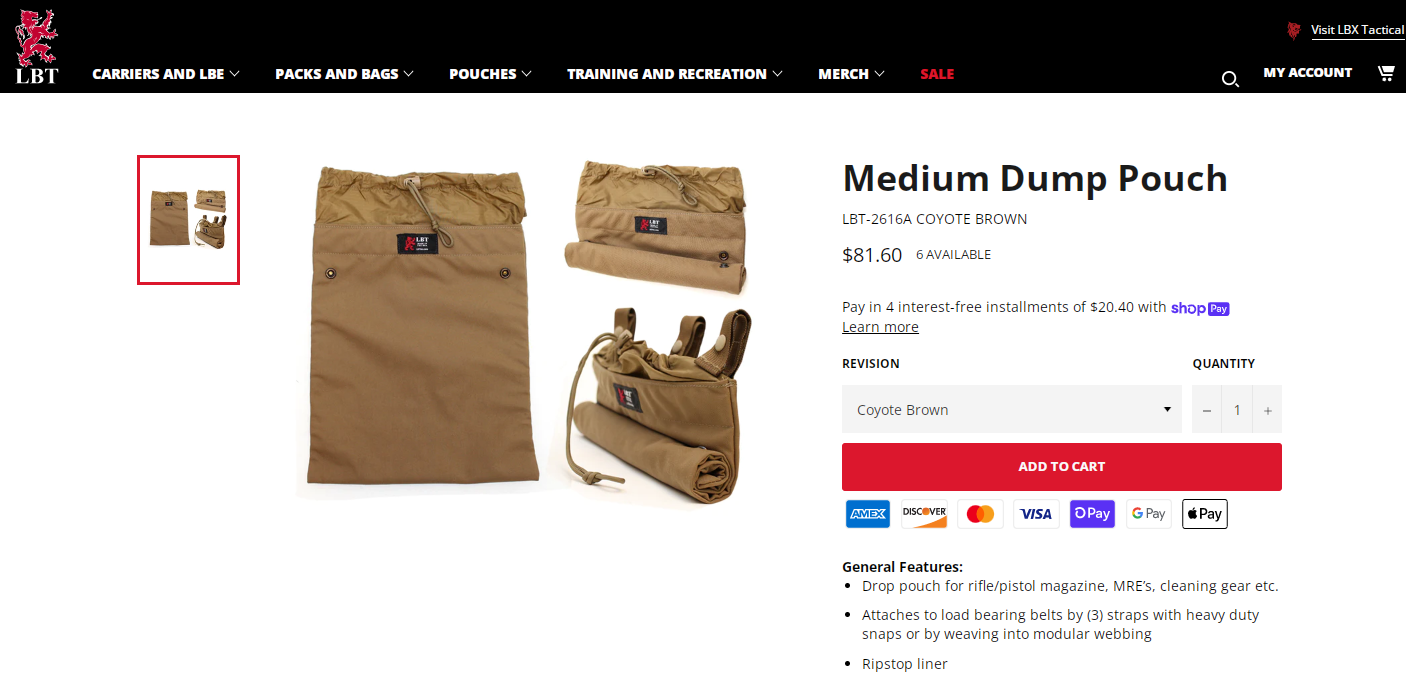This screenshot has height=673, width=1406.
Task: Click the Google Pay payment icon
Action: [x=1148, y=514]
